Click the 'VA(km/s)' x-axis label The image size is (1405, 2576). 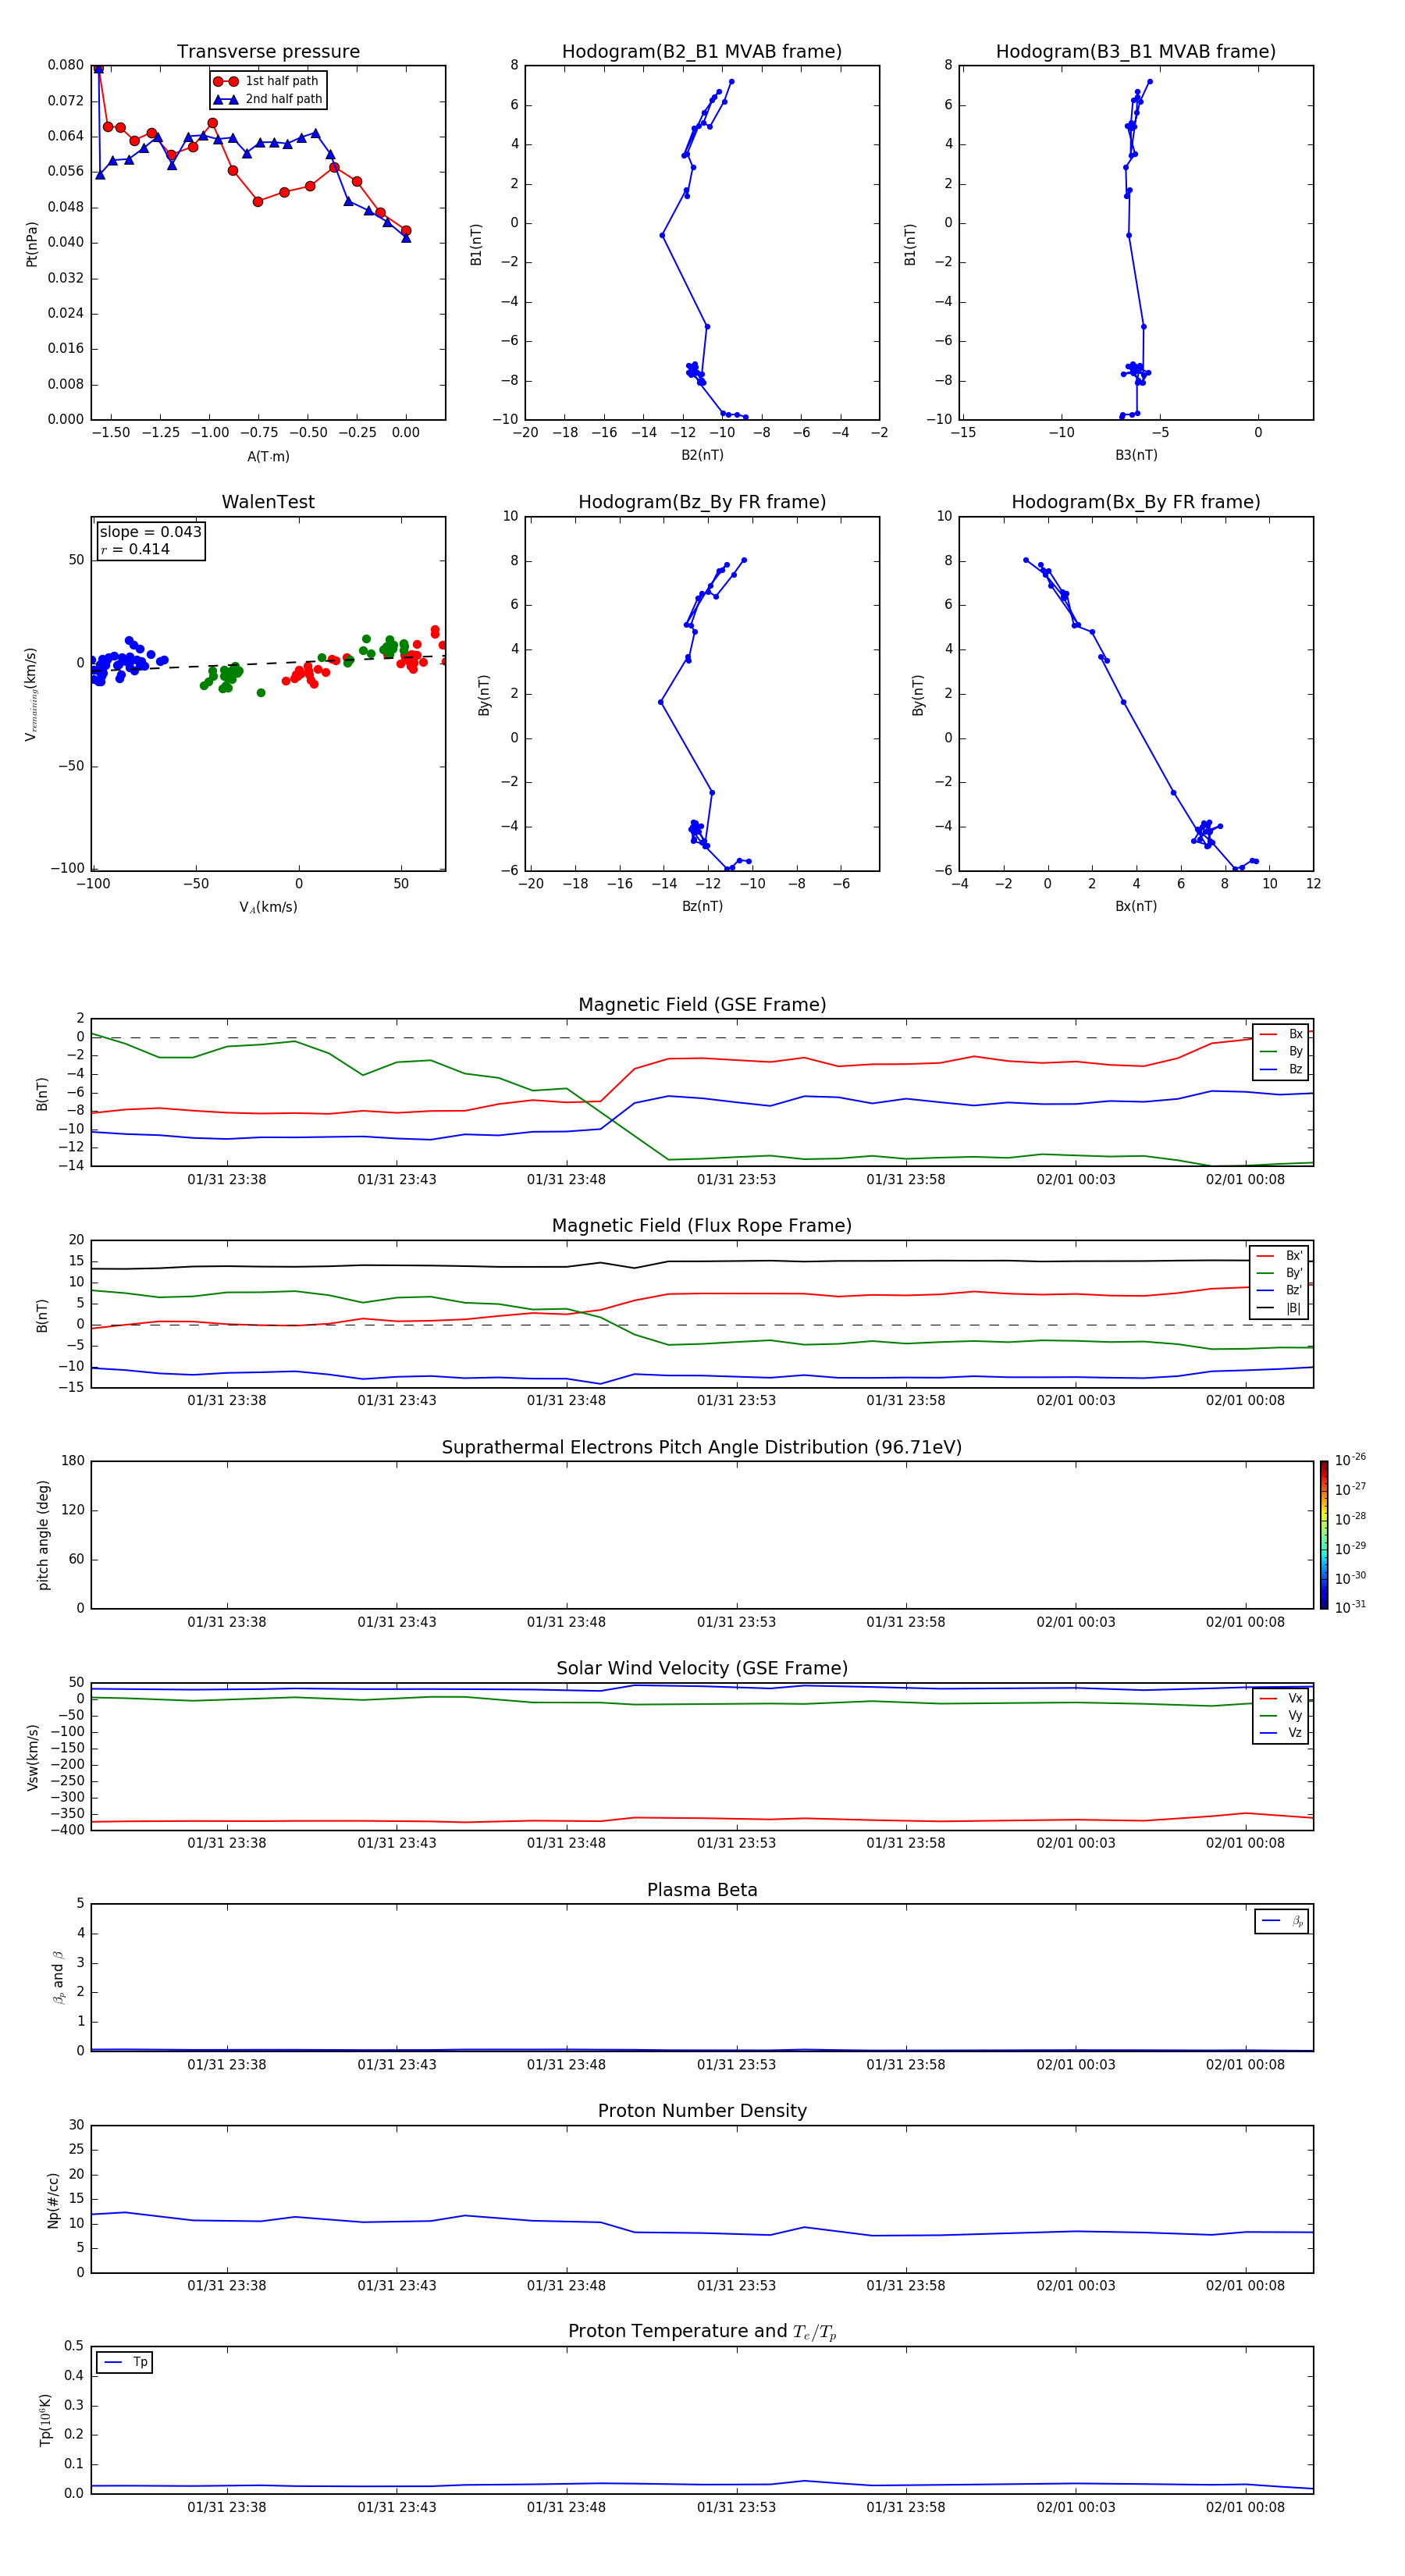tap(268, 907)
